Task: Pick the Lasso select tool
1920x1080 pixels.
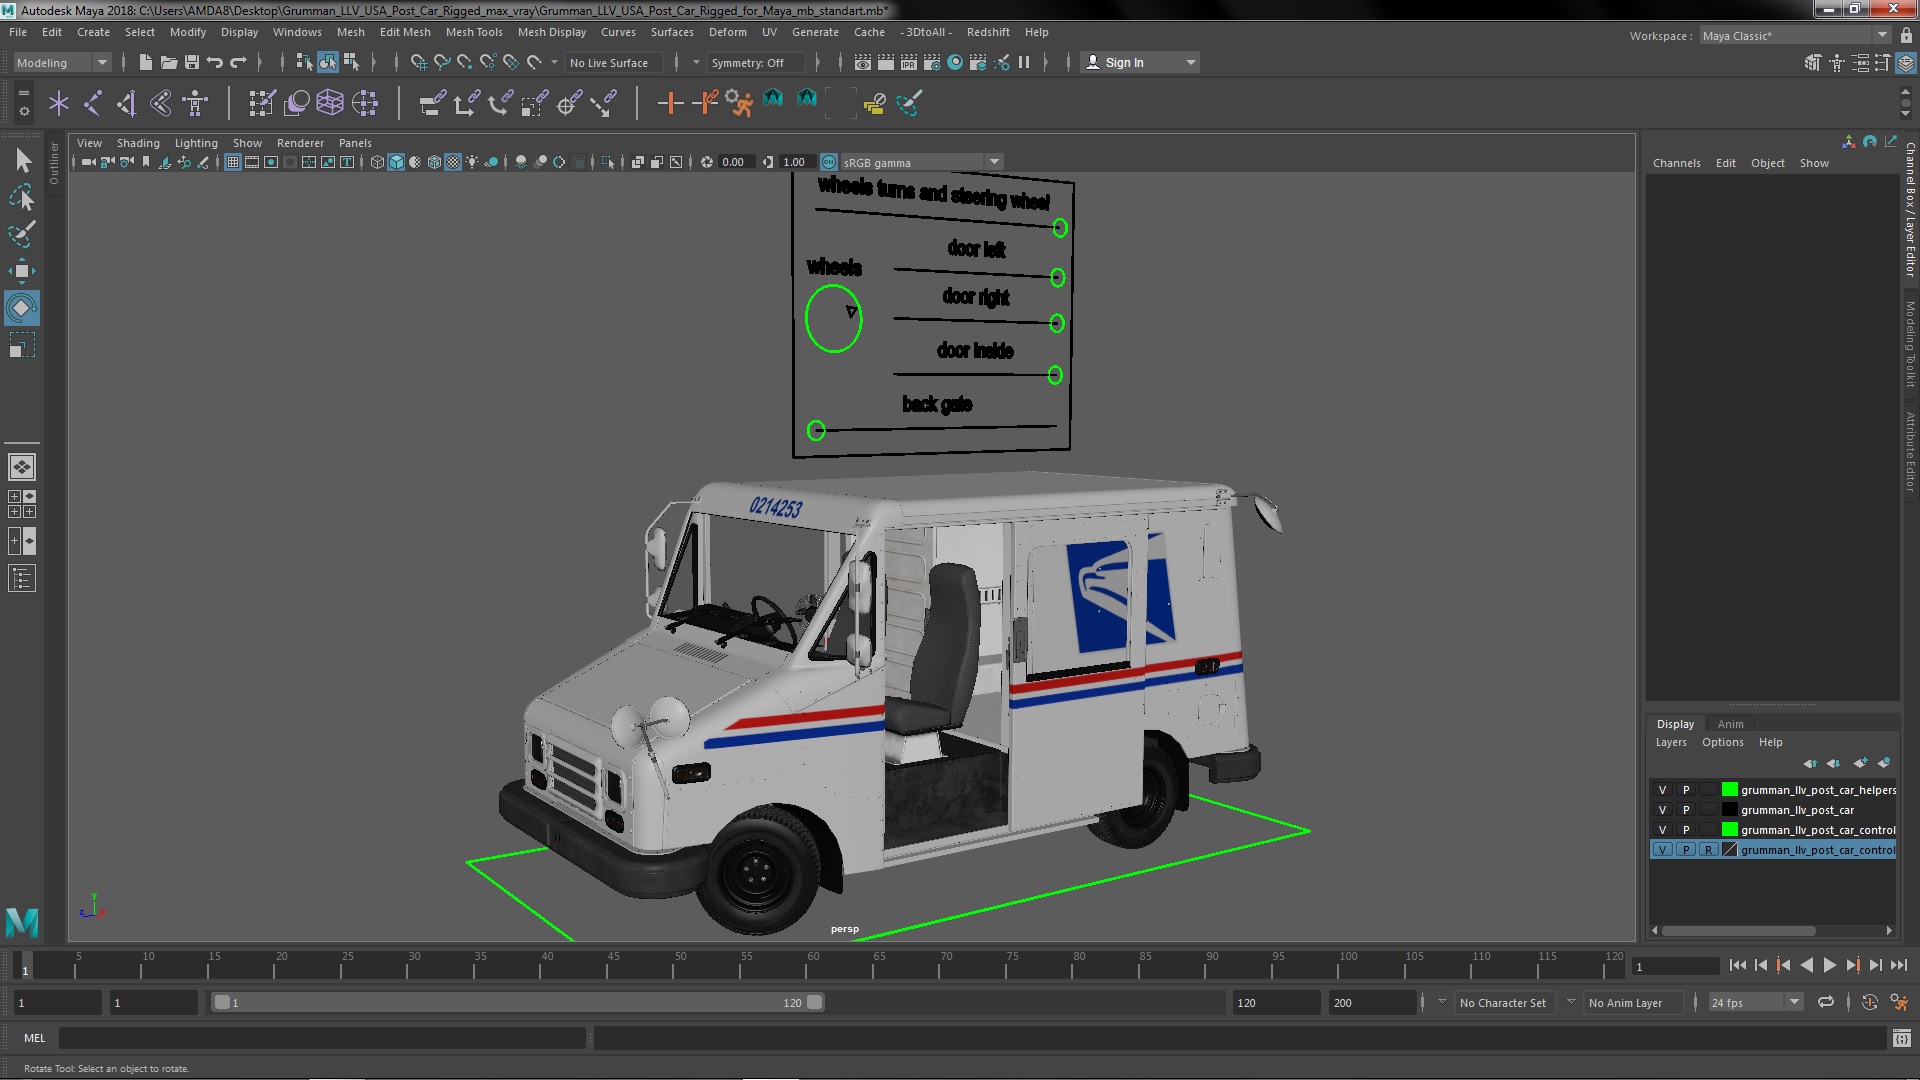Action: coord(21,197)
